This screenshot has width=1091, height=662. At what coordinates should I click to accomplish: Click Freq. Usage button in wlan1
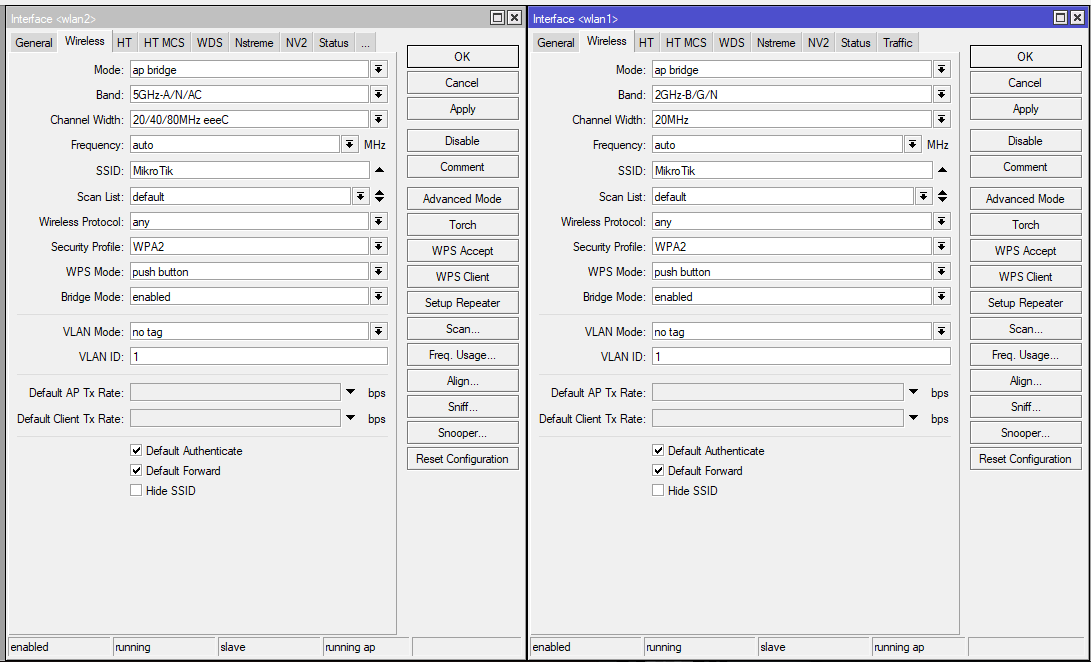click(x=1025, y=355)
